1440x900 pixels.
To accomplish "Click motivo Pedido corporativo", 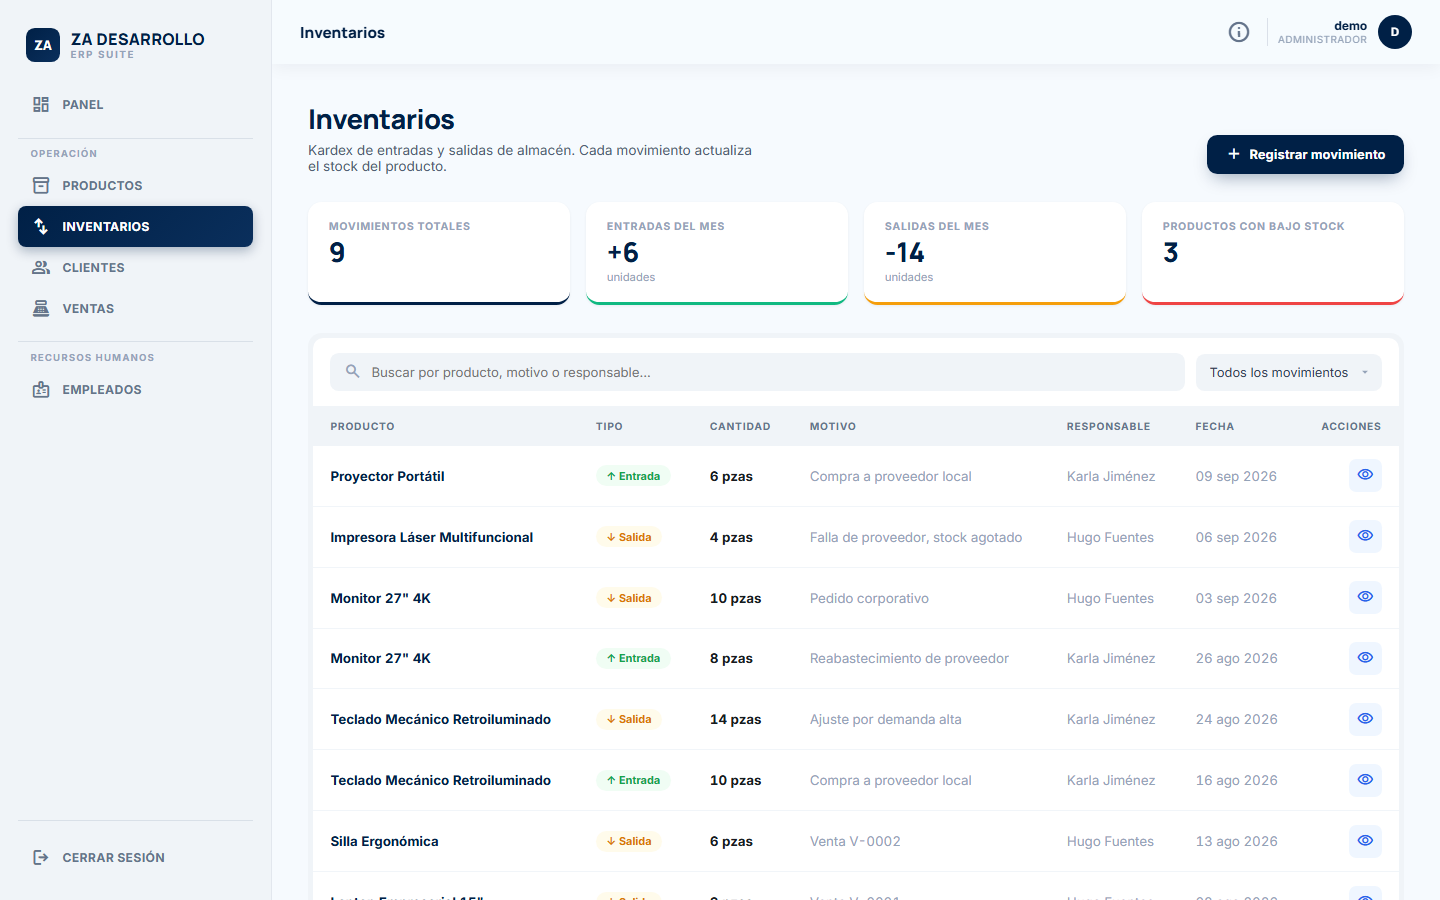I will coord(869,598).
